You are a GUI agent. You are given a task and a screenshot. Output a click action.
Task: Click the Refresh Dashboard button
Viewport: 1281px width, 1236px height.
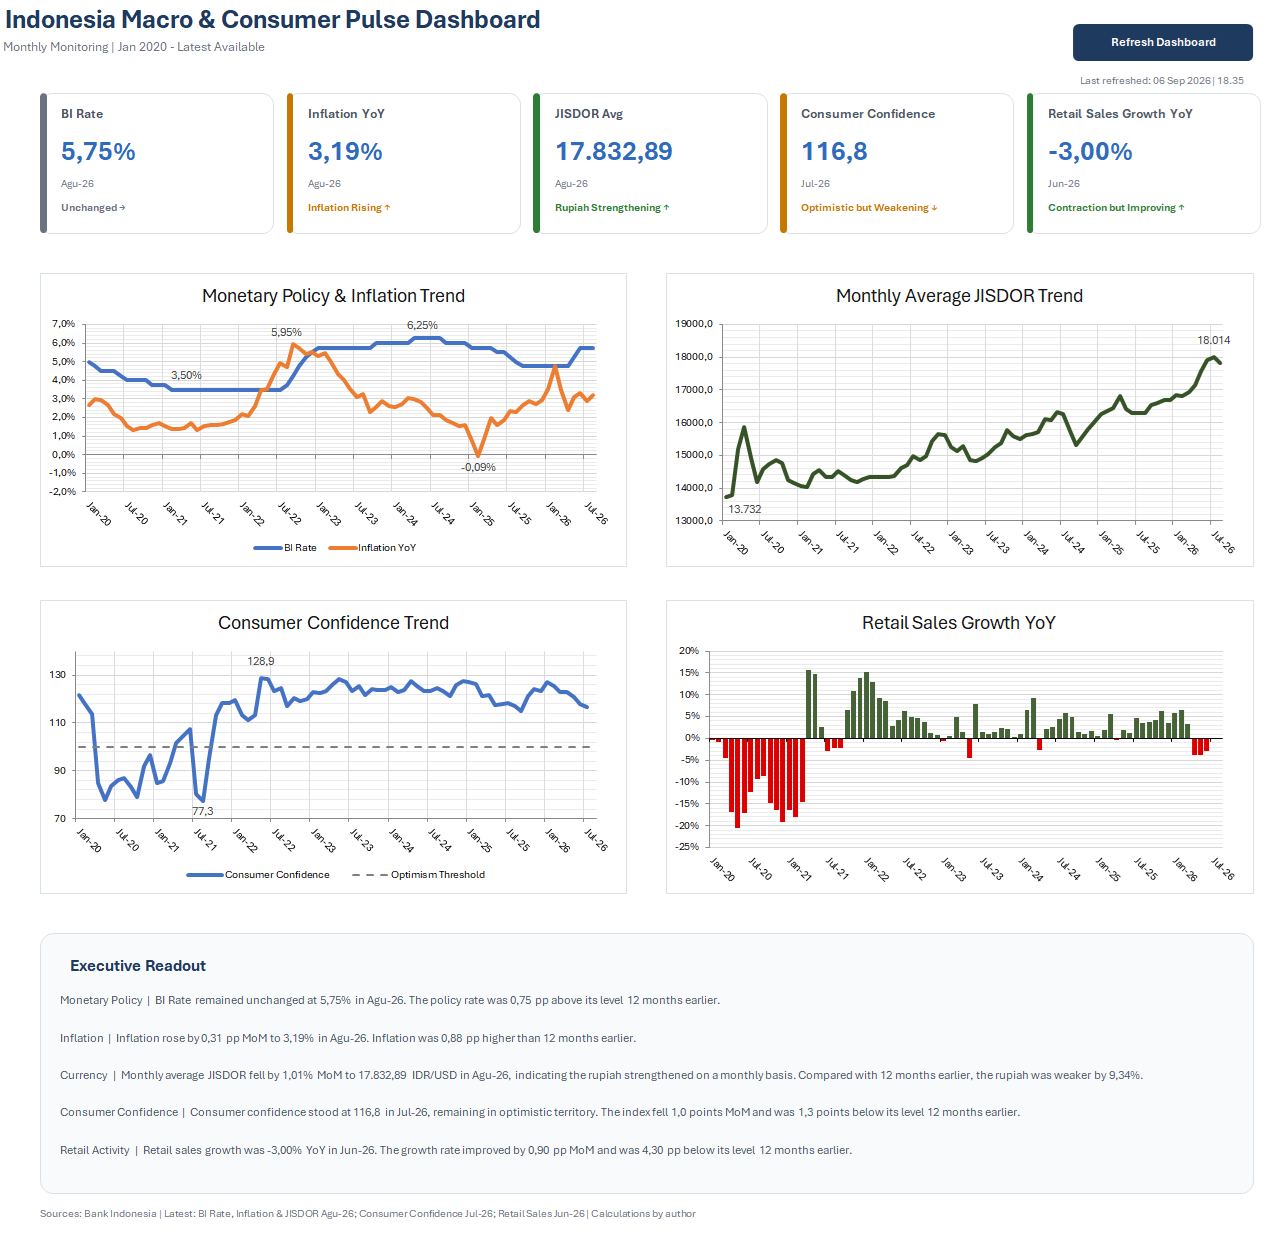(1162, 42)
